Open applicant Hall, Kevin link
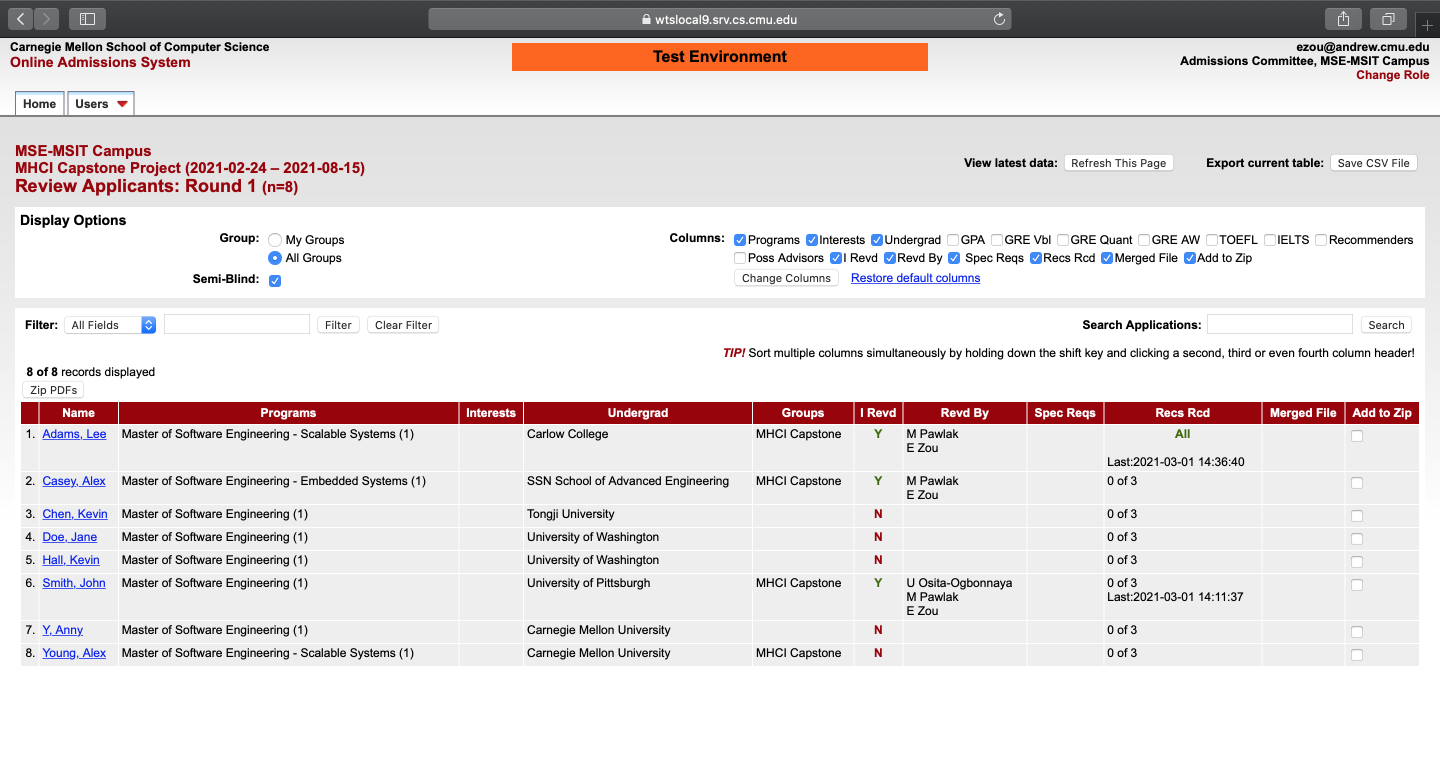 coord(71,560)
